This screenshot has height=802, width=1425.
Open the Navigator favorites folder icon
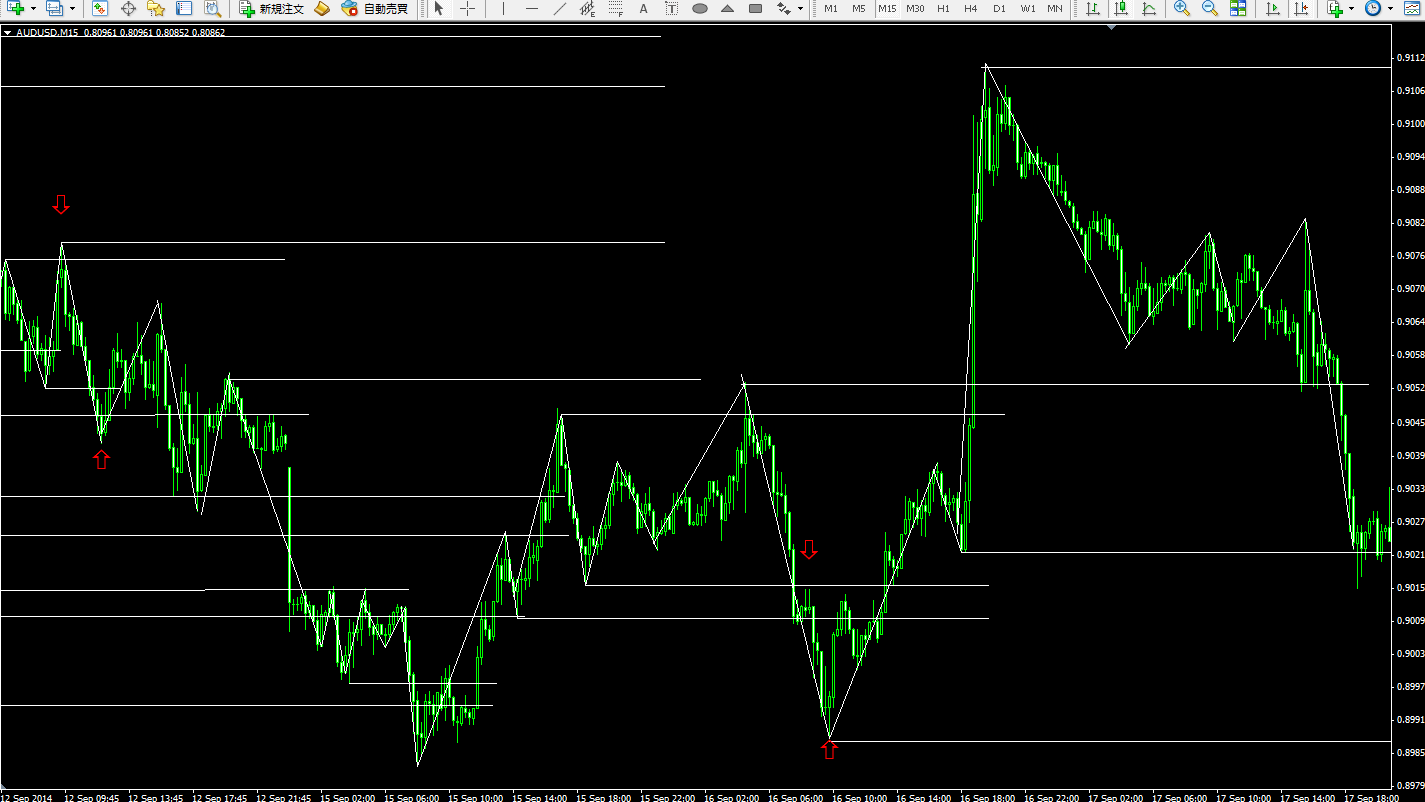156,9
